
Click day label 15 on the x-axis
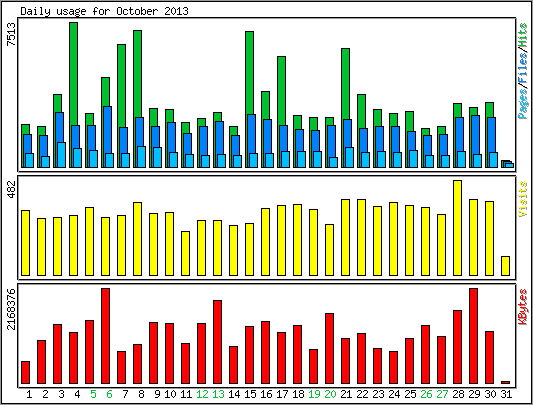pos(250,394)
